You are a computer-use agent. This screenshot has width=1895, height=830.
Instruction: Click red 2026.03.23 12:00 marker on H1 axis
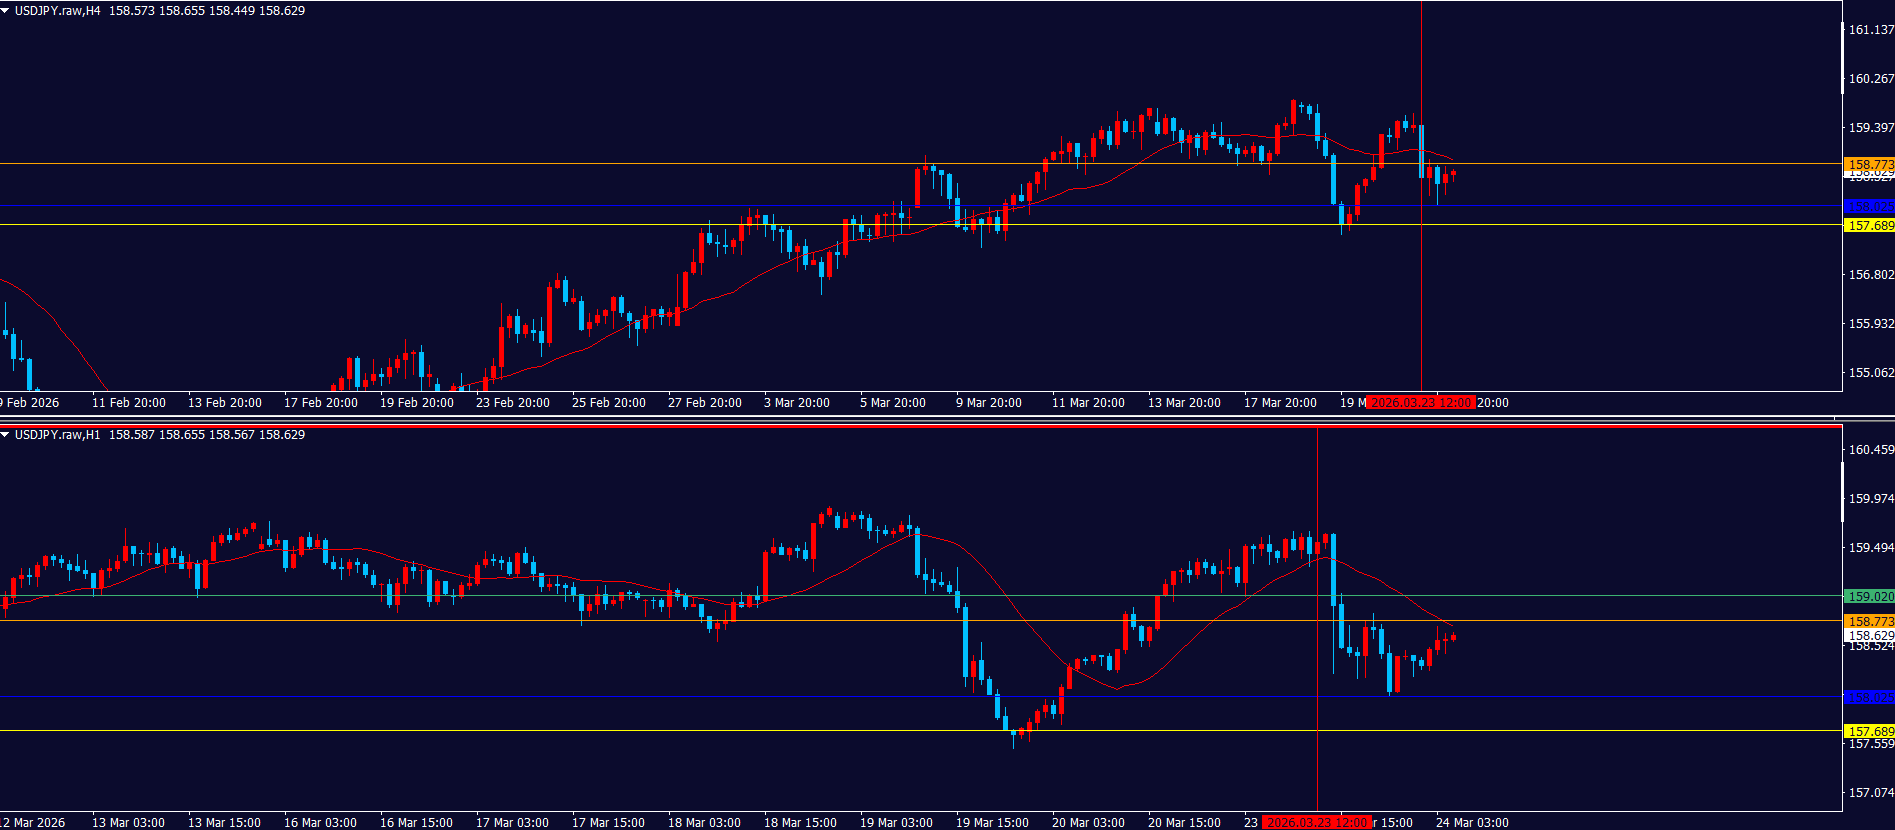click(x=1316, y=823)
